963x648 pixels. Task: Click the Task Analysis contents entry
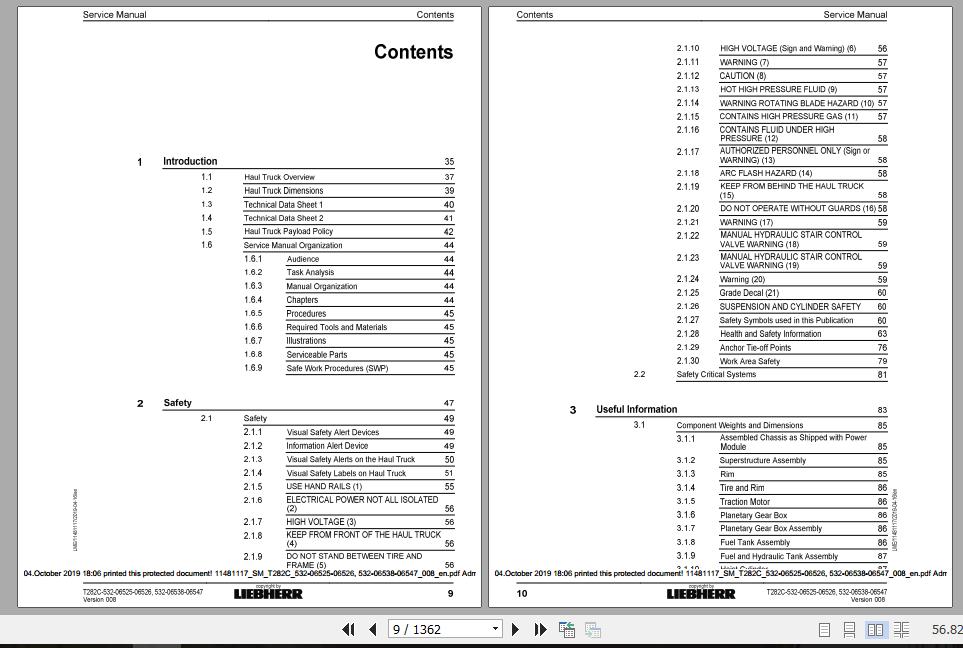click(x=311, y=272)
